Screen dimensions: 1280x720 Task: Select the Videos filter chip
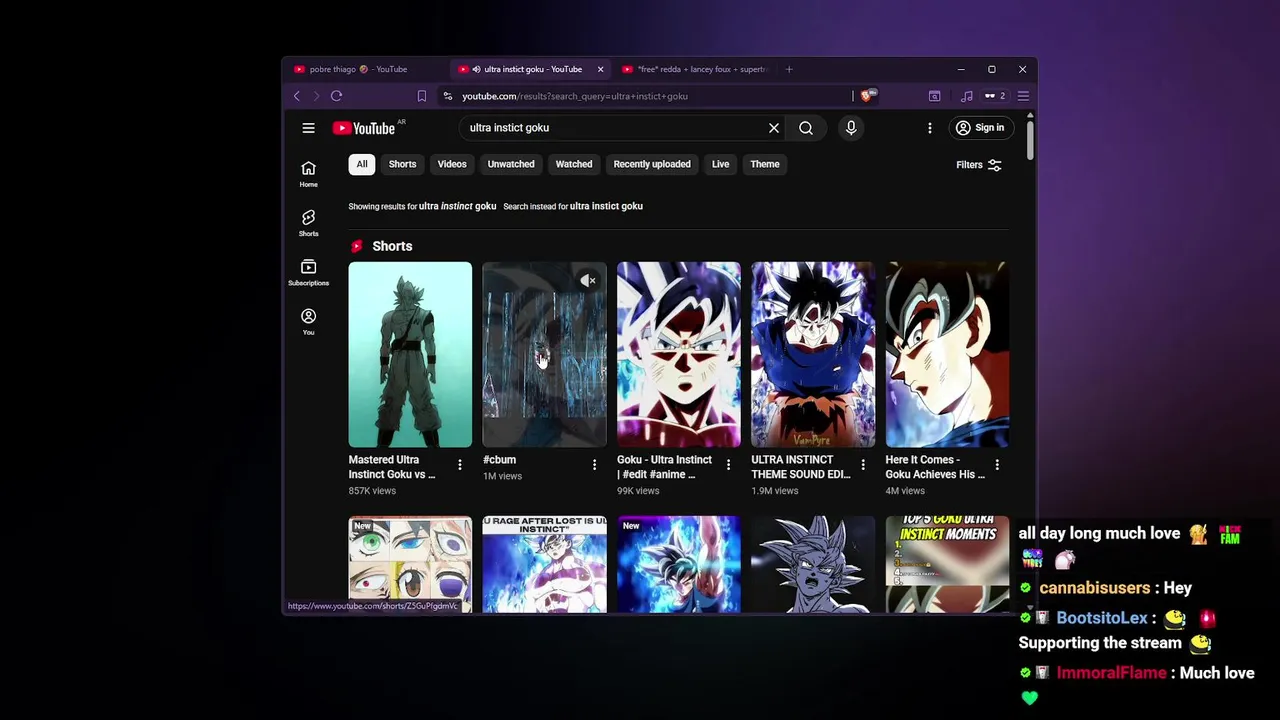click(452, 164)
